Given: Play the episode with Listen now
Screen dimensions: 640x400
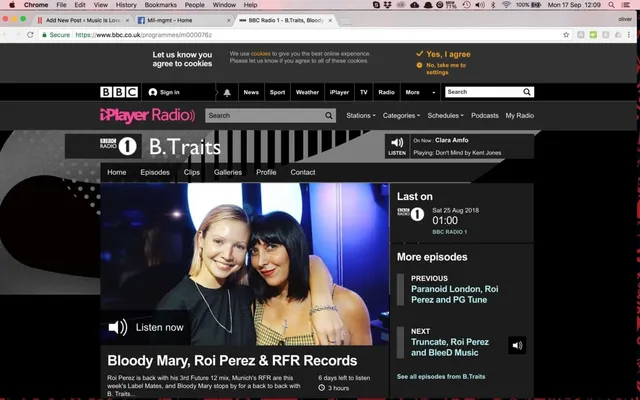Looking at the screenshot, I should pos(146,327).
